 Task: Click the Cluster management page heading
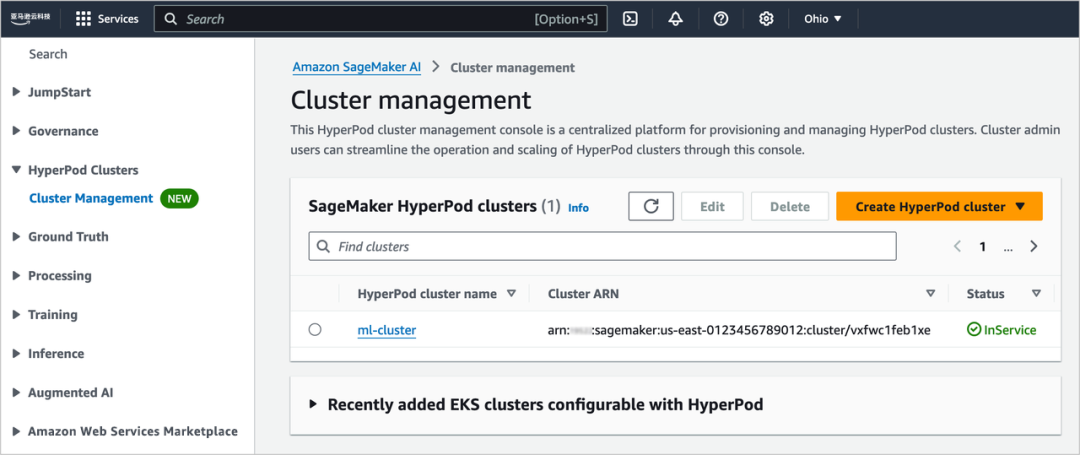click(411, 100)
